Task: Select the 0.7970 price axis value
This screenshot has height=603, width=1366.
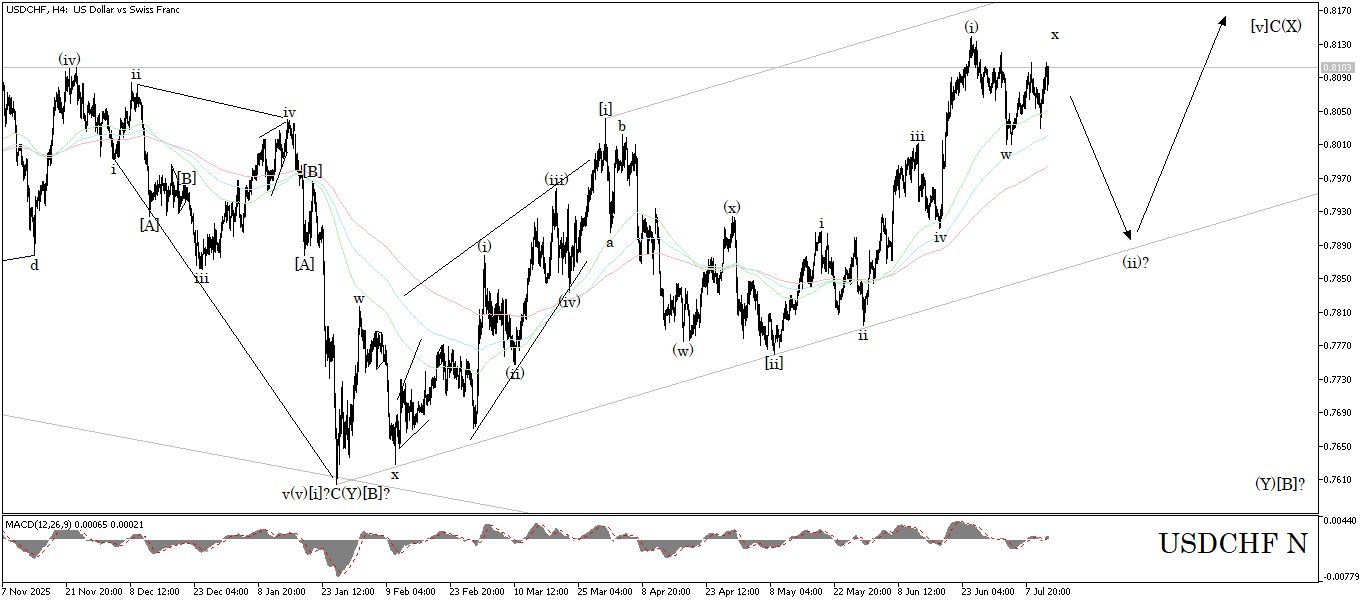Action: click(x=1339, y=178)
